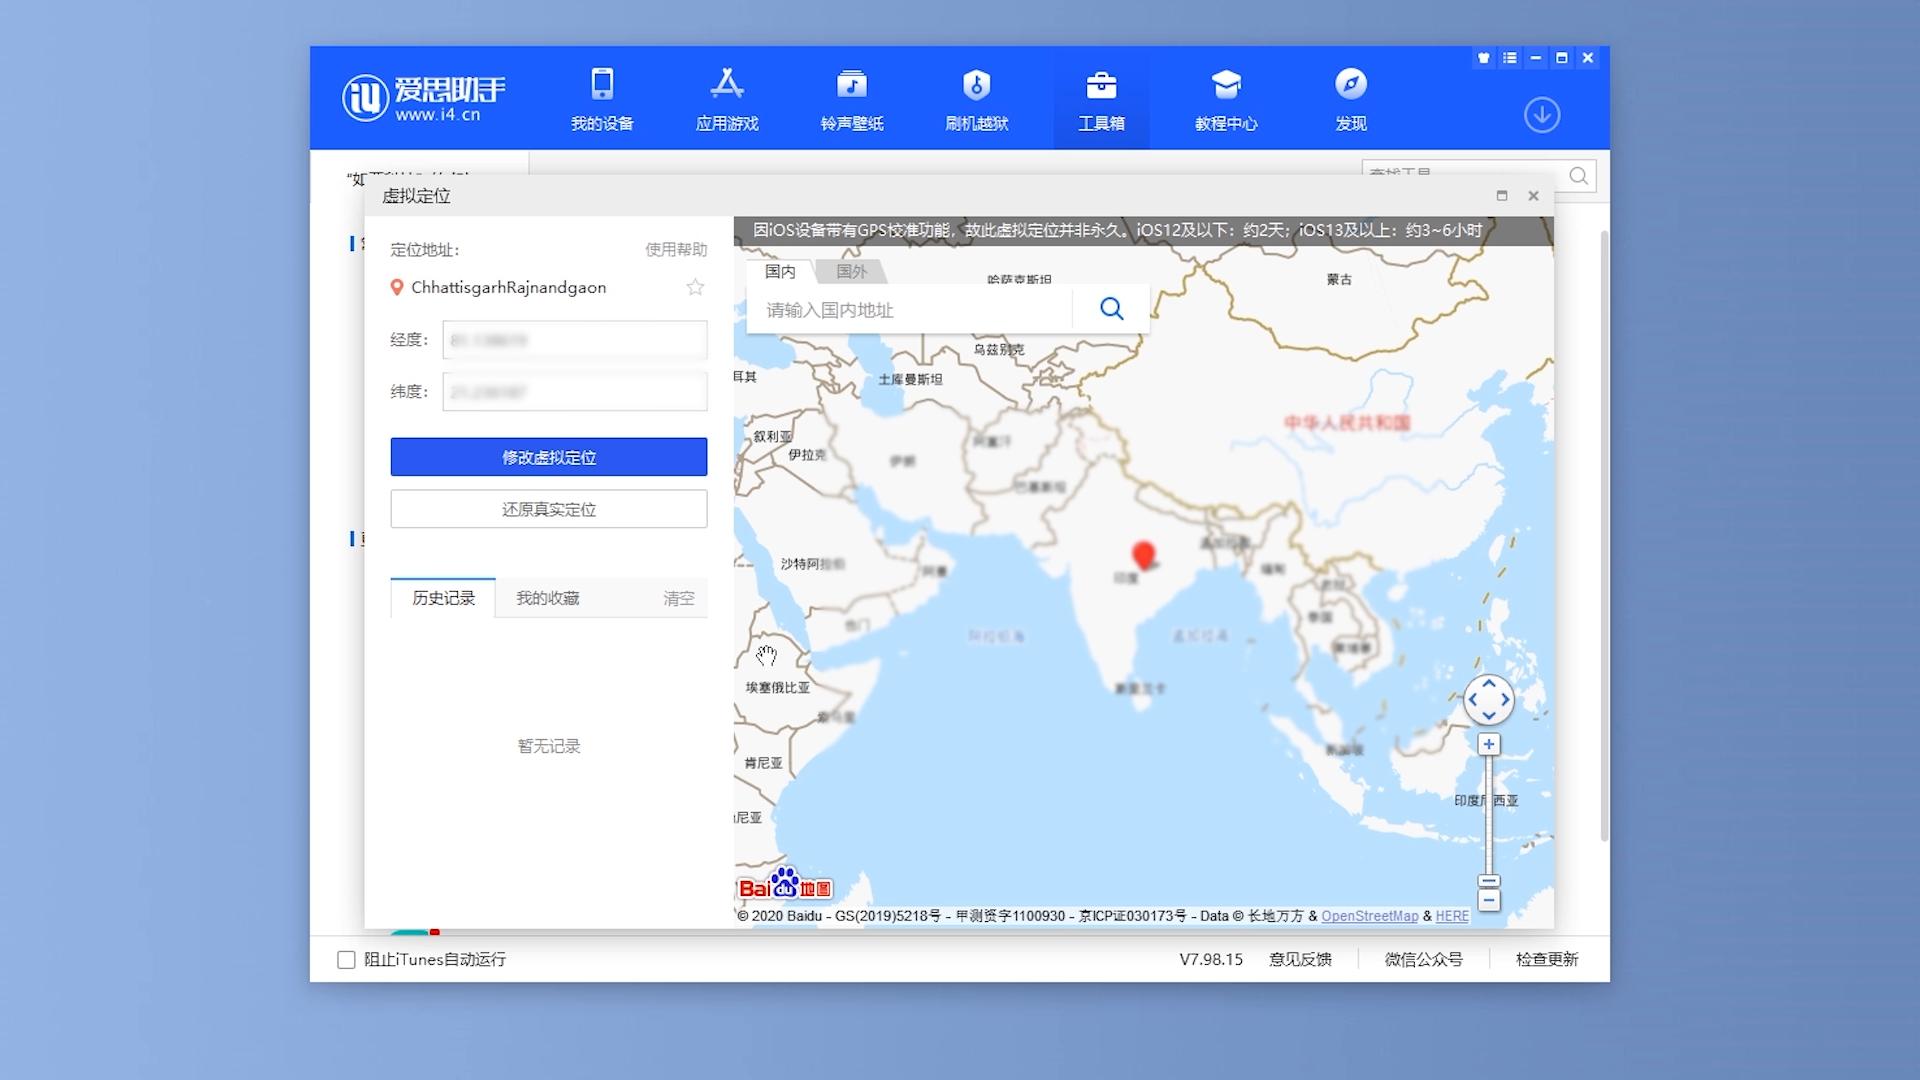
Task: Select the 铃声壁纸 ringtone wallpaper icon
Action: [852, 97]
